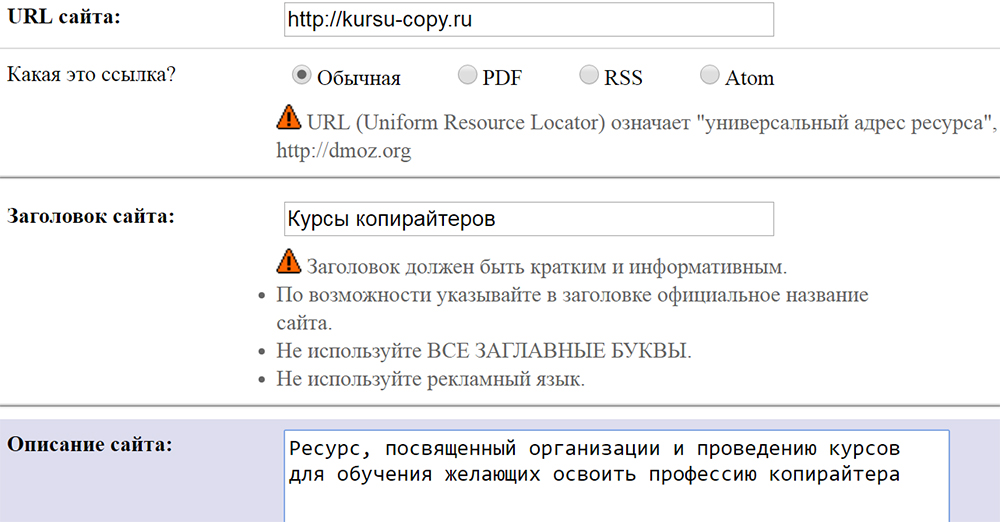This screenshot has height=522, width=1000.
Task: Select the Обычная radio button
Action: pyautogui.click(x=300, y=76)
